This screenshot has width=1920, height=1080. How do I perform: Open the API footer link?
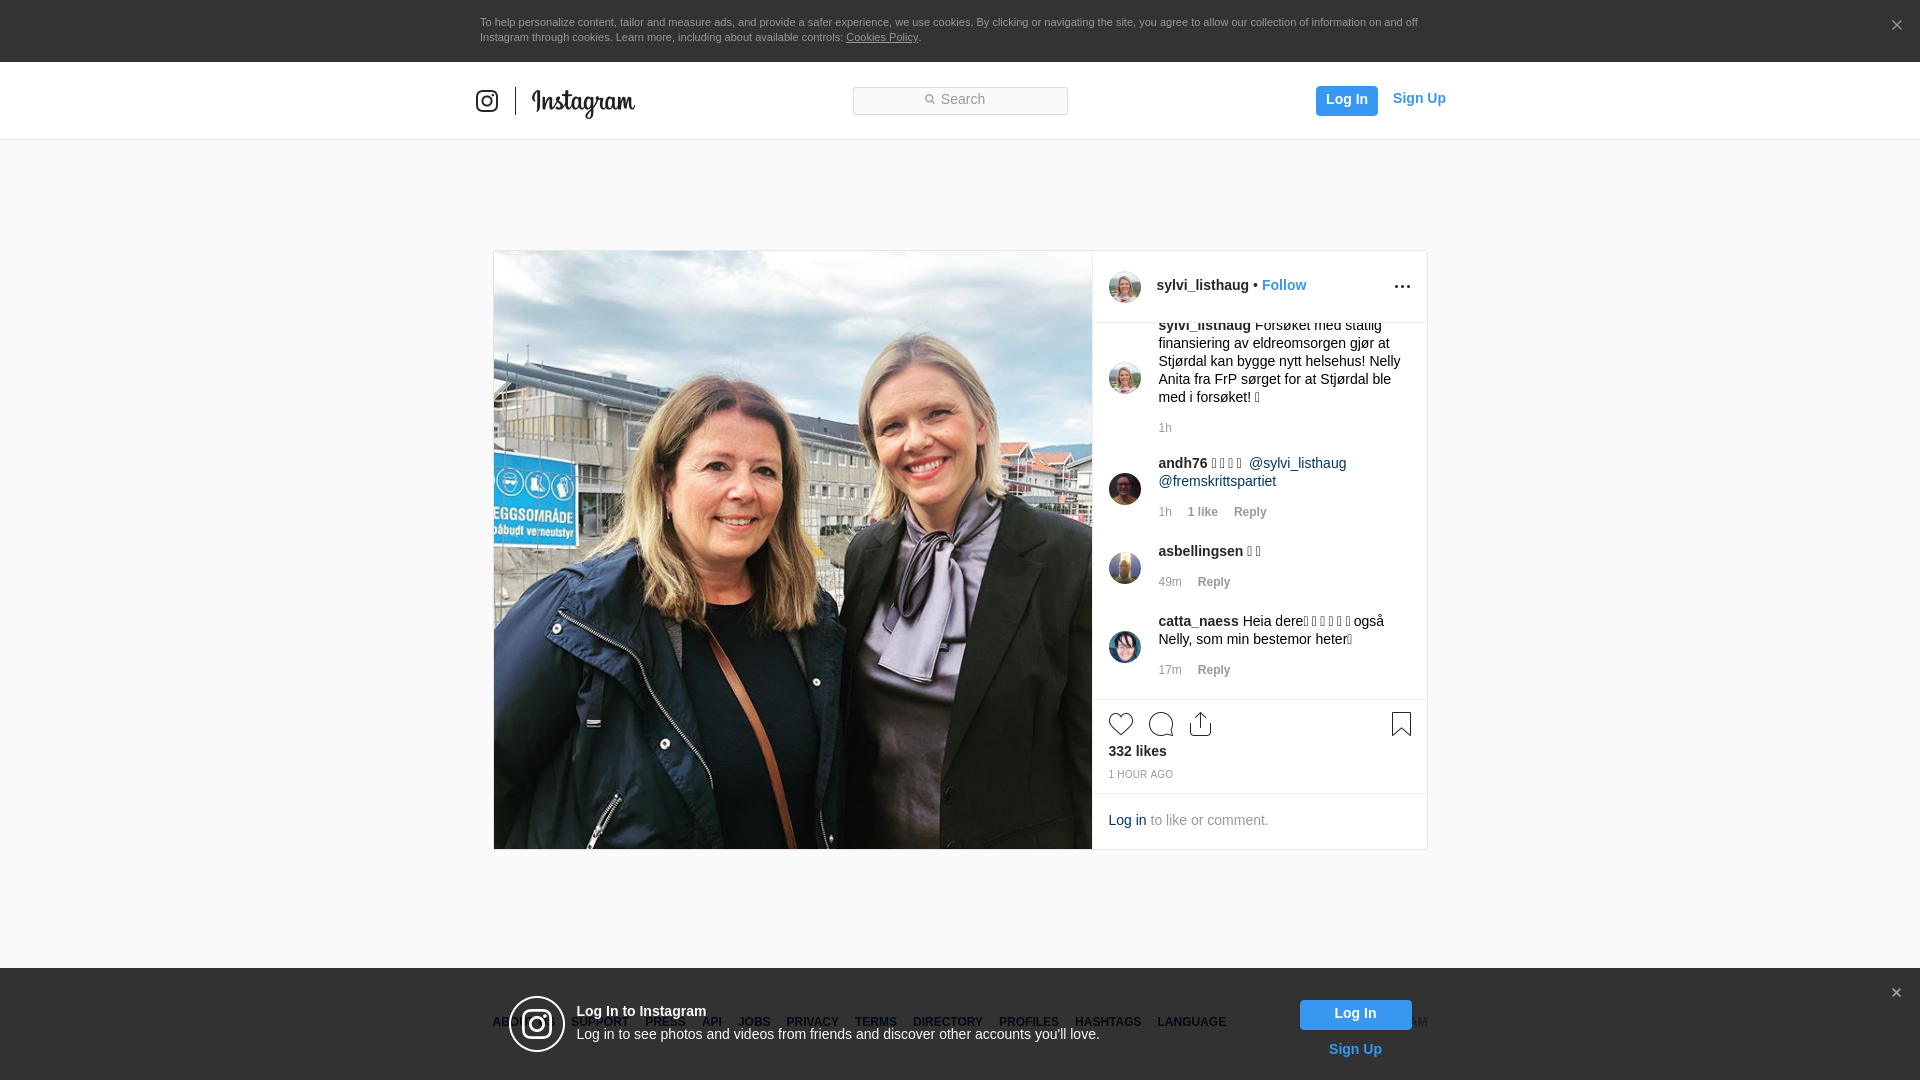click(712, 1022)
